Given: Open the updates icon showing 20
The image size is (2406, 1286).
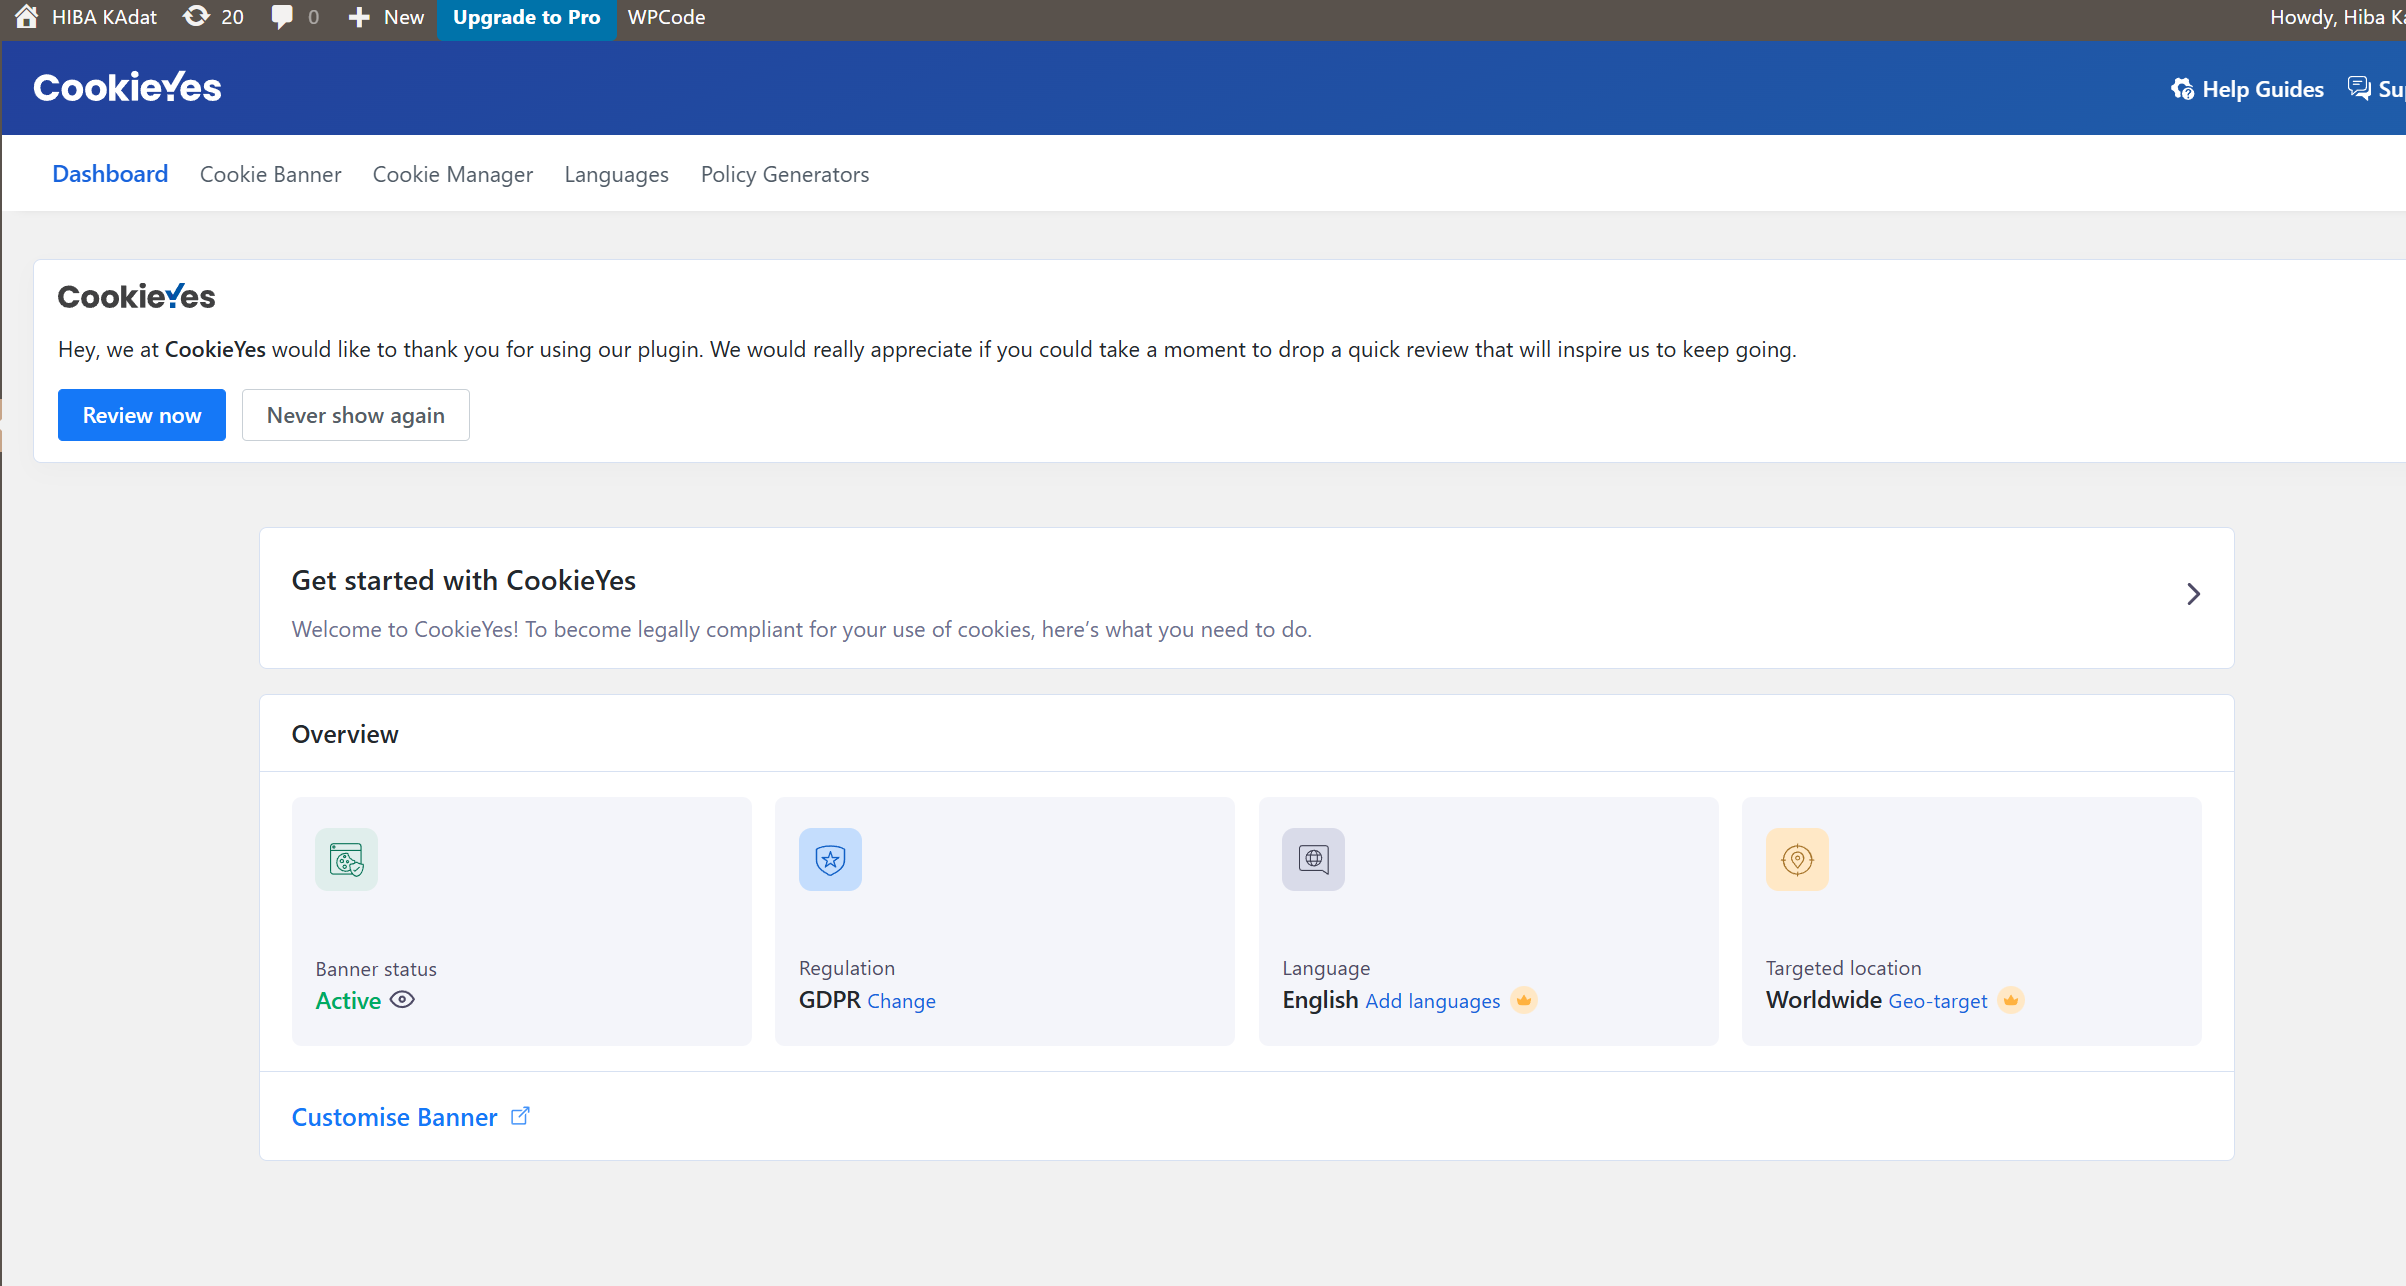Looking at the screenshot, I should 196,17.
